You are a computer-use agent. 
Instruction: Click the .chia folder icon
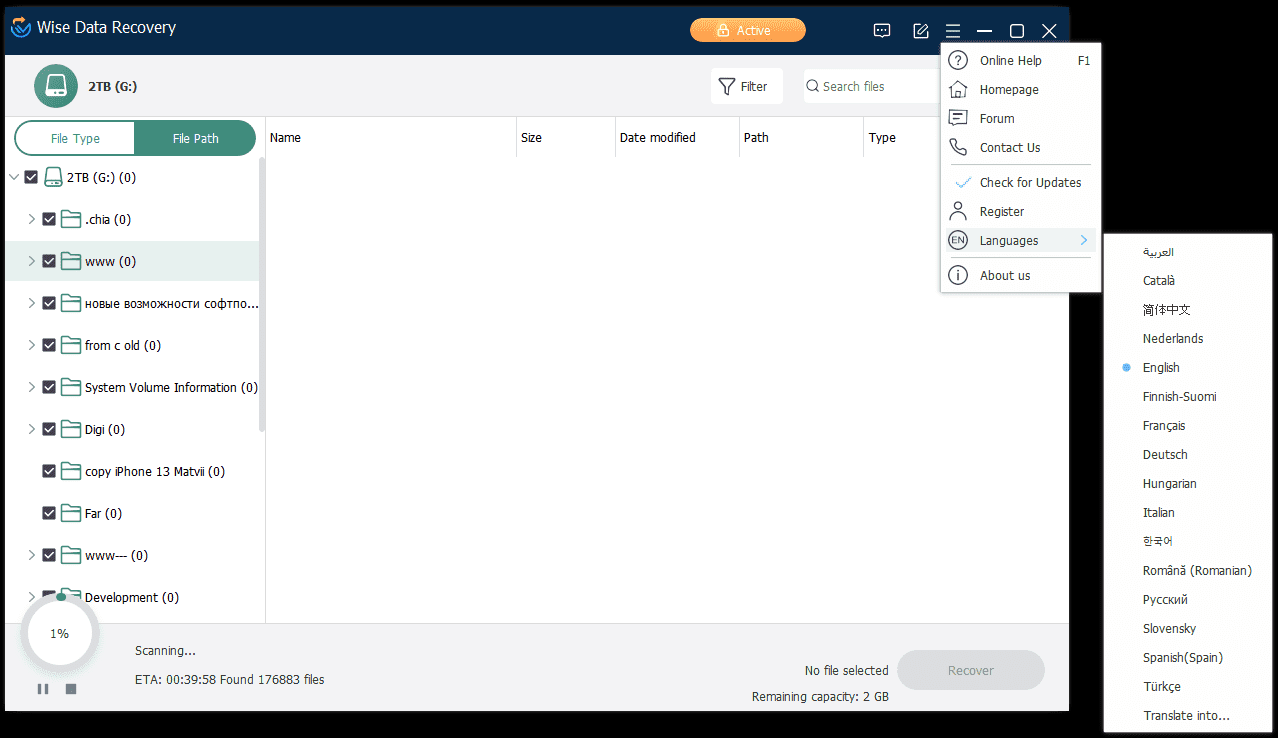click(x=70, y=219)
